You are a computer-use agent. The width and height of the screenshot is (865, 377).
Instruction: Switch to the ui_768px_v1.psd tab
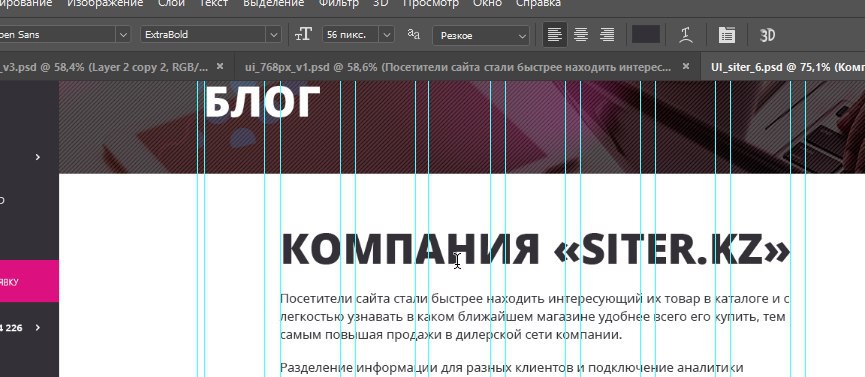(458, 67)
